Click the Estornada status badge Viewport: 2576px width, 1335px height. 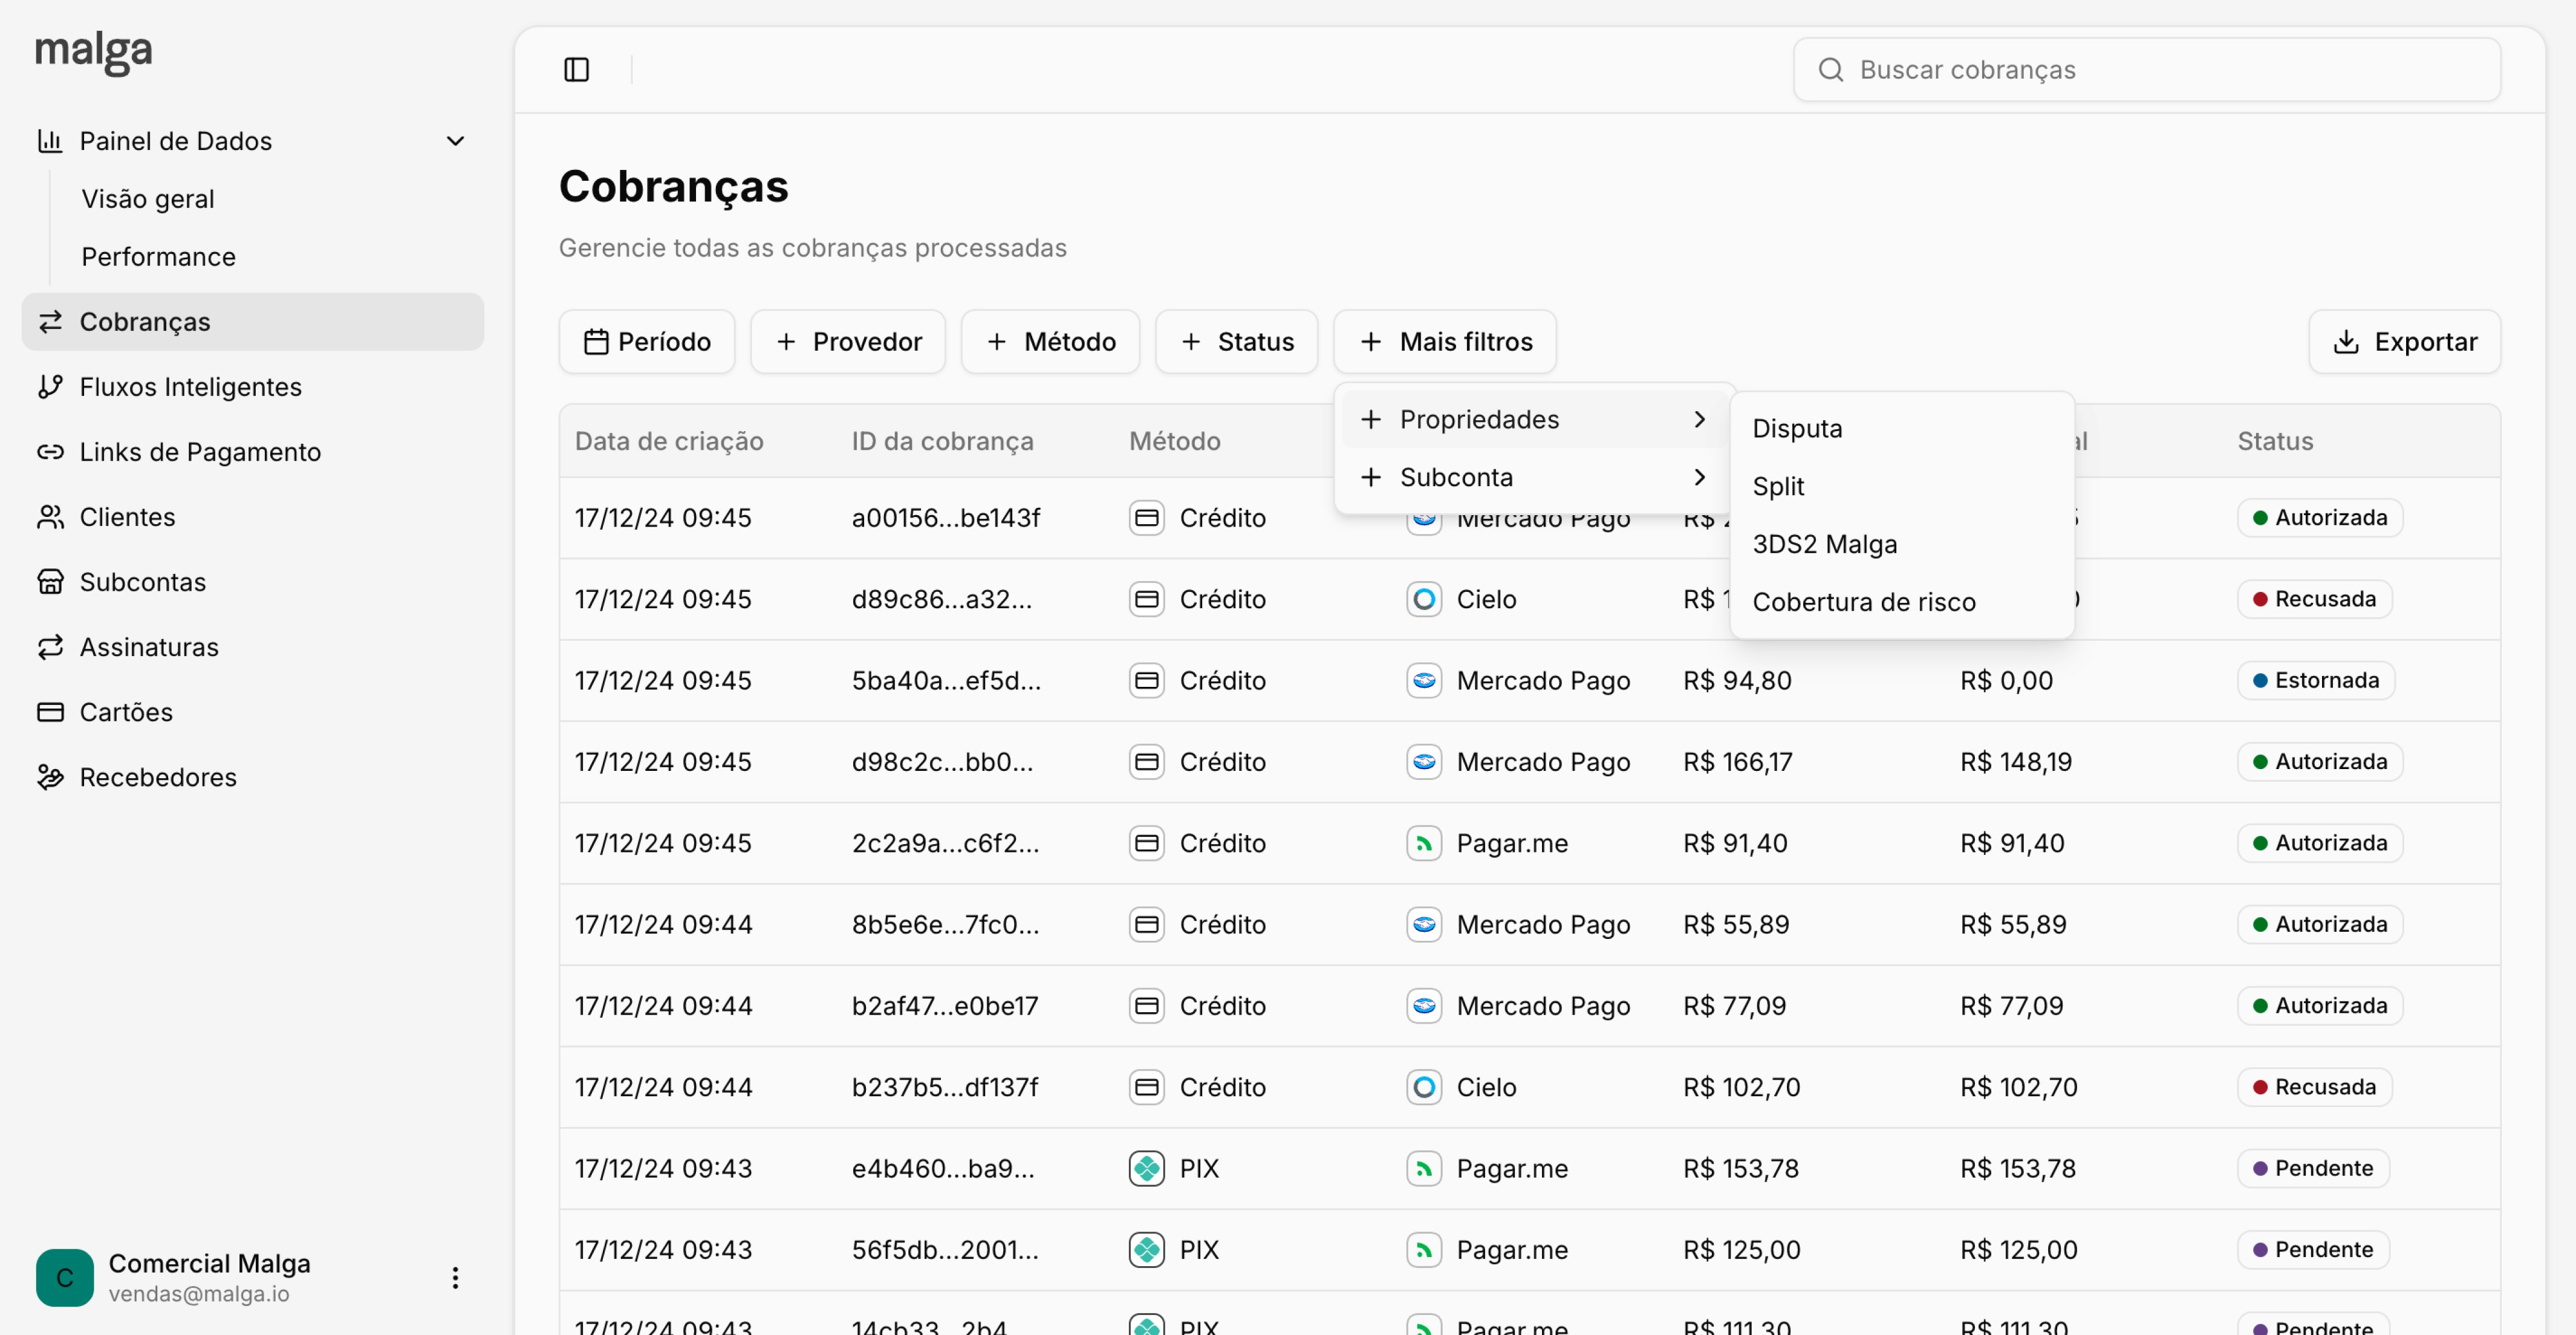pyautogui.click(x=2315, y=680)
